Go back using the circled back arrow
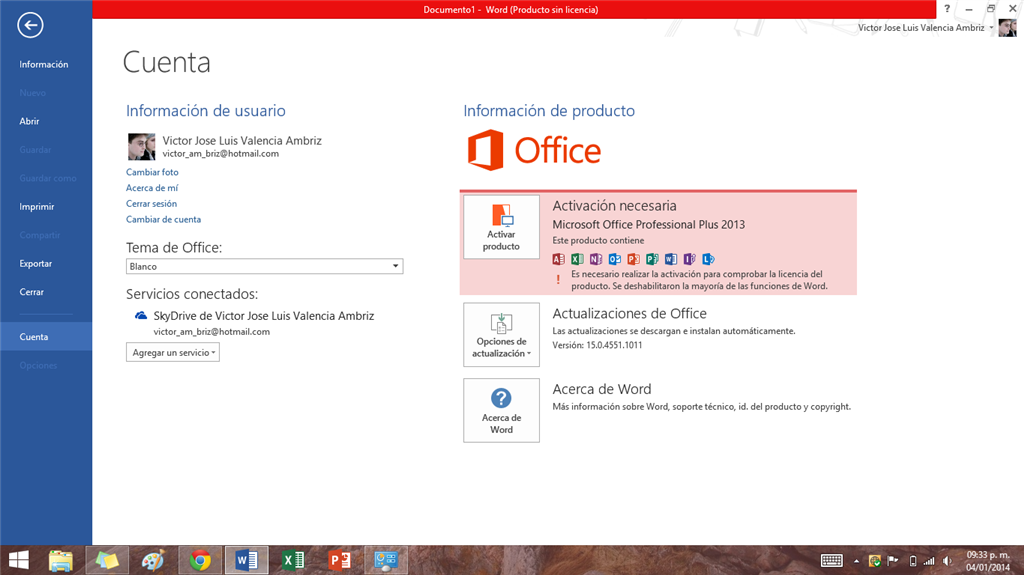The image size is (1024, 575). click(x=30, y=25)
